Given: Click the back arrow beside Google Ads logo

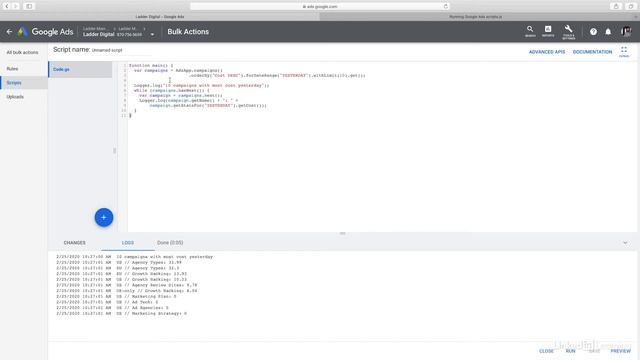Looking at the screenshot, I should [x=9, y=31].
